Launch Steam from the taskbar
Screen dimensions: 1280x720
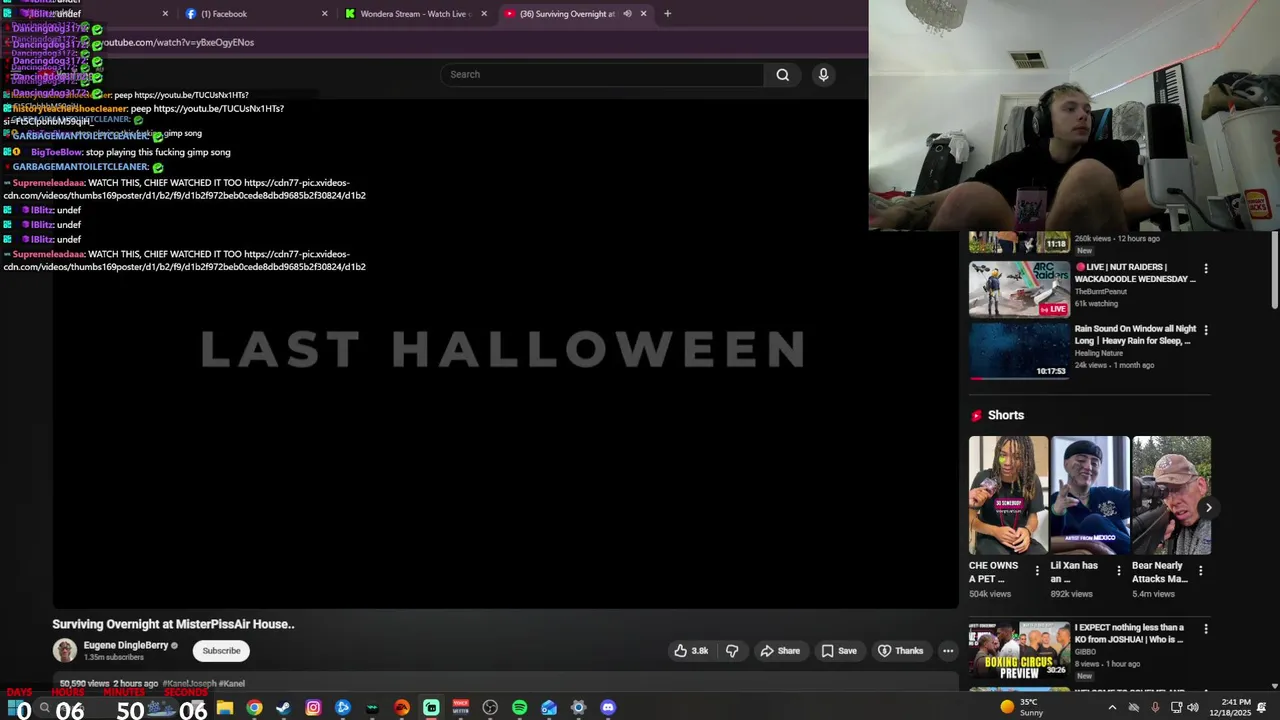point(284,708)
